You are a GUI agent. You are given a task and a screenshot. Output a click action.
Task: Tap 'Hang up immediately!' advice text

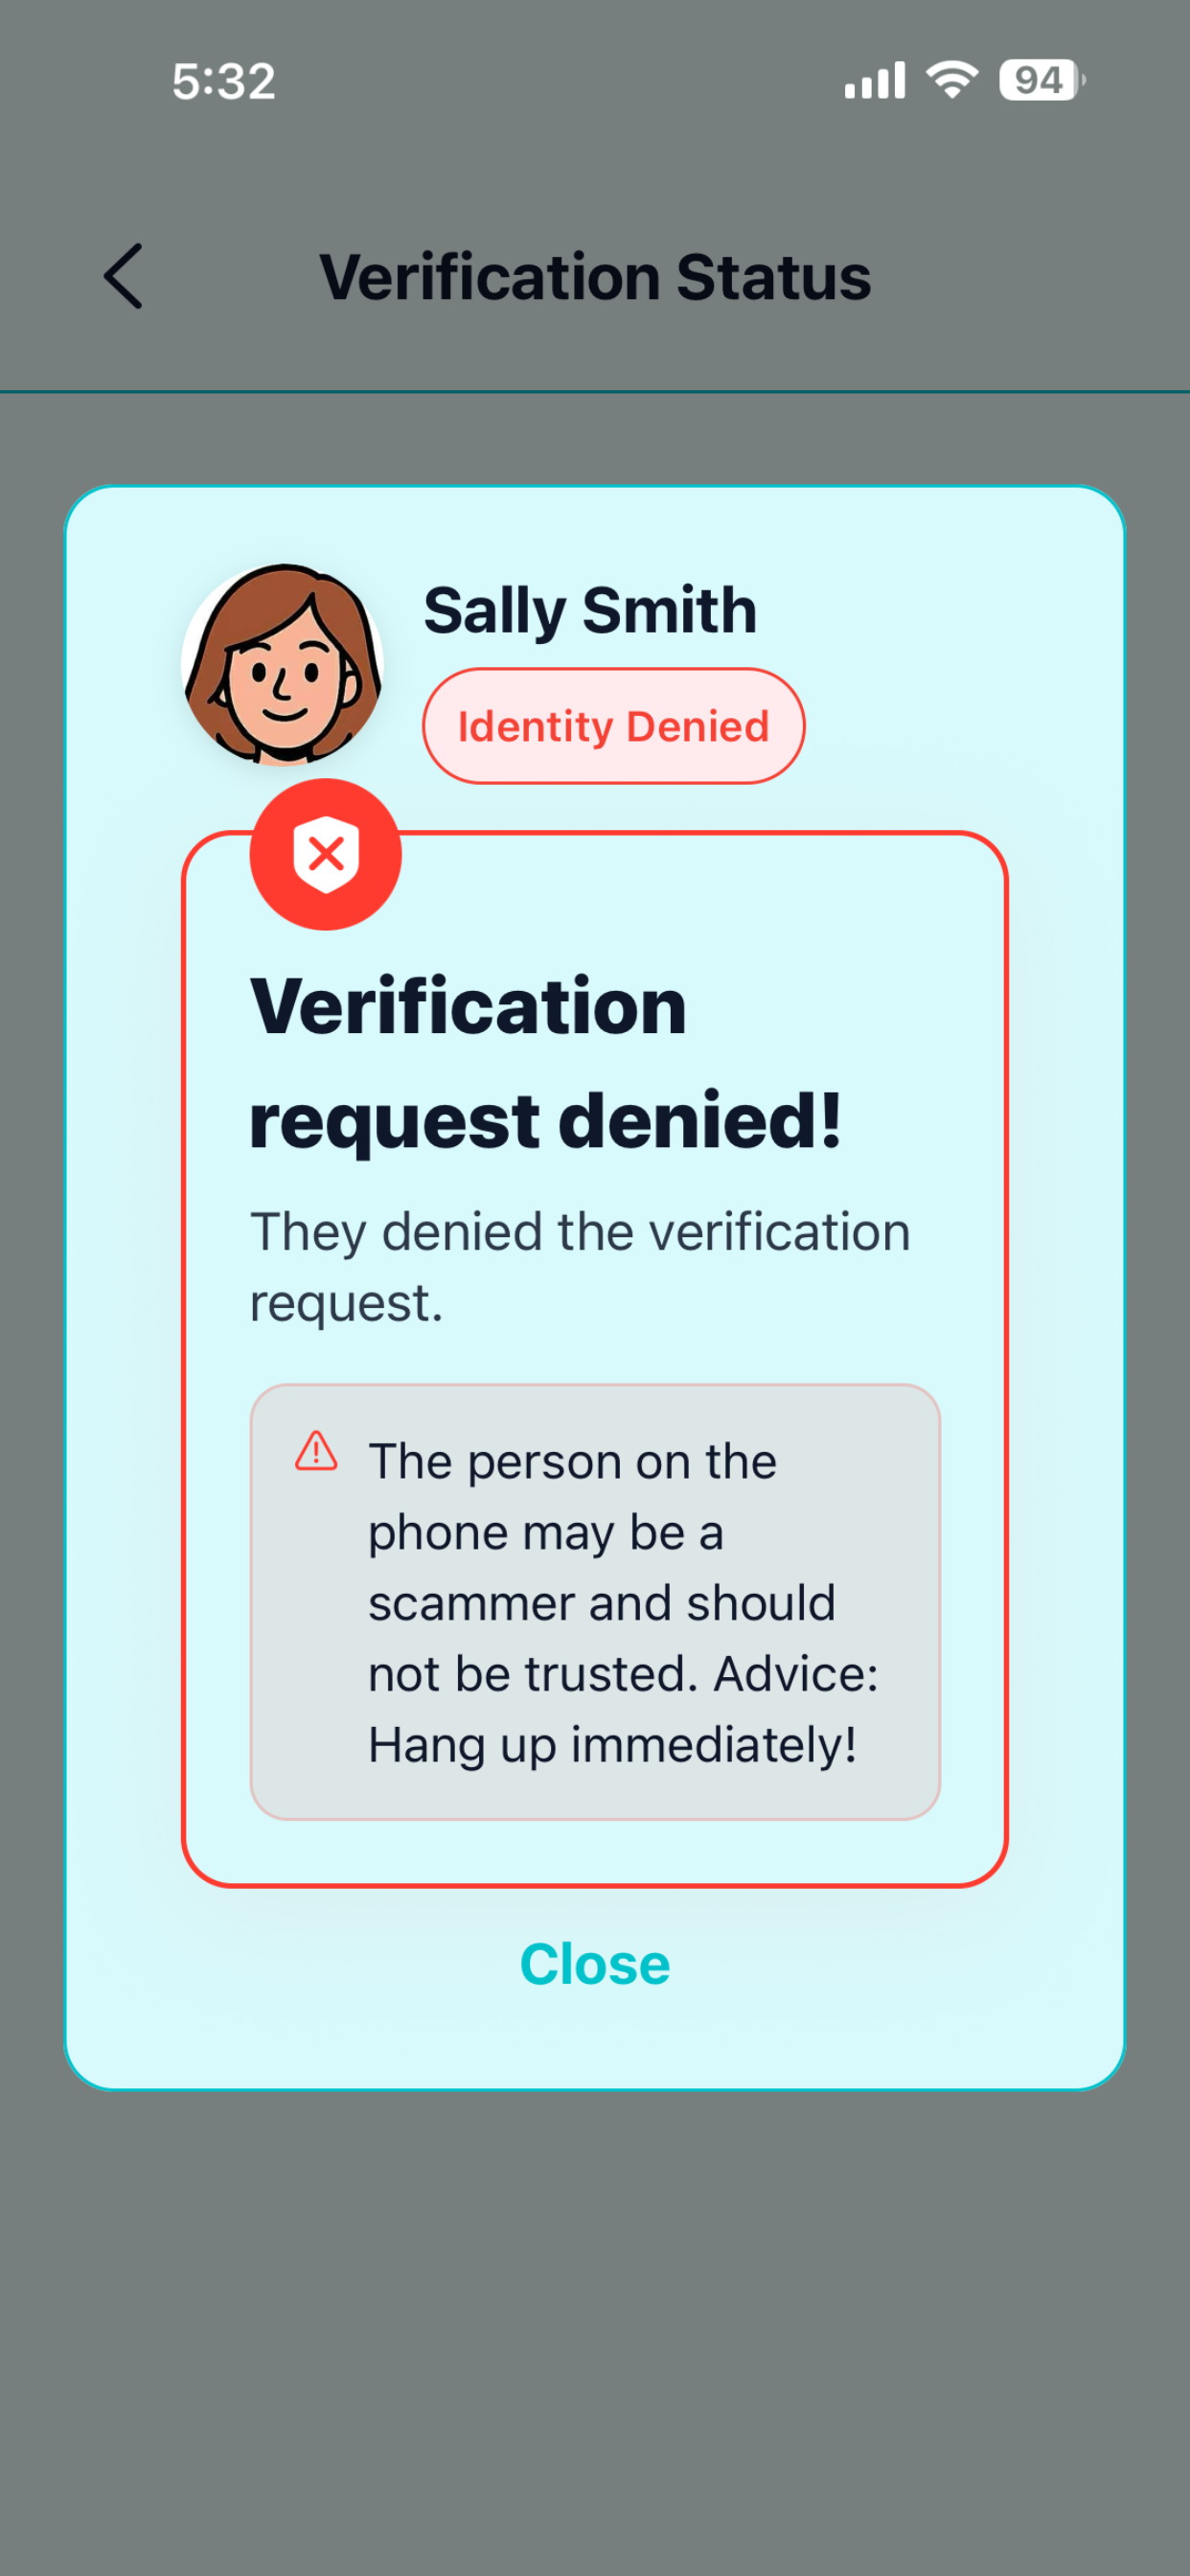[612, 1745]
